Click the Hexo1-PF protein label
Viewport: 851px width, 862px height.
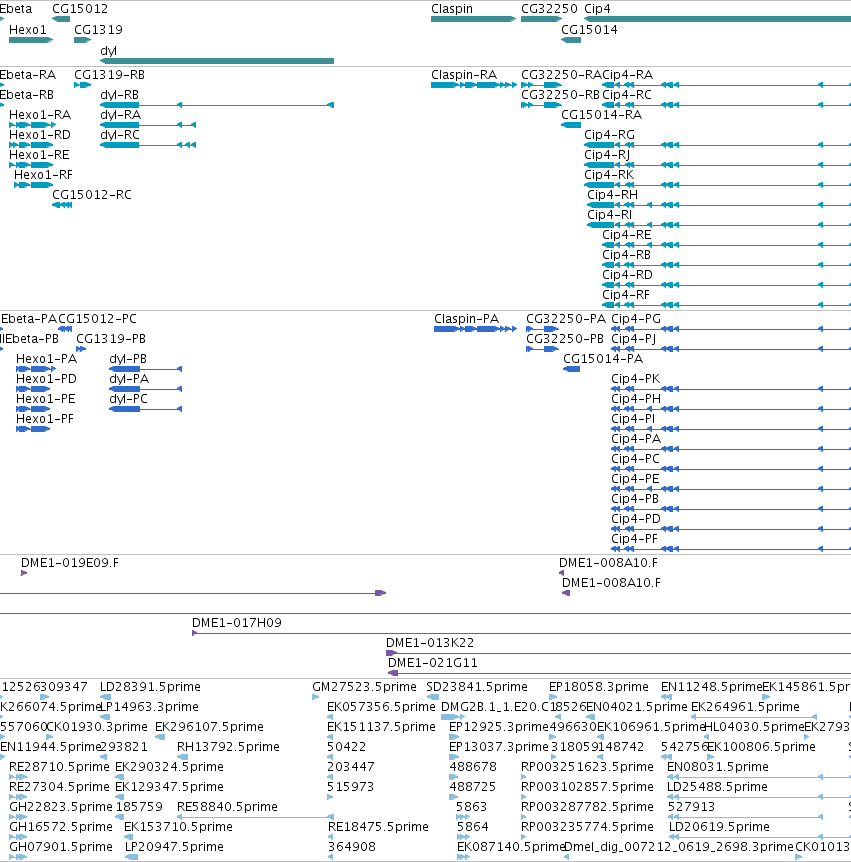point(45,419)
